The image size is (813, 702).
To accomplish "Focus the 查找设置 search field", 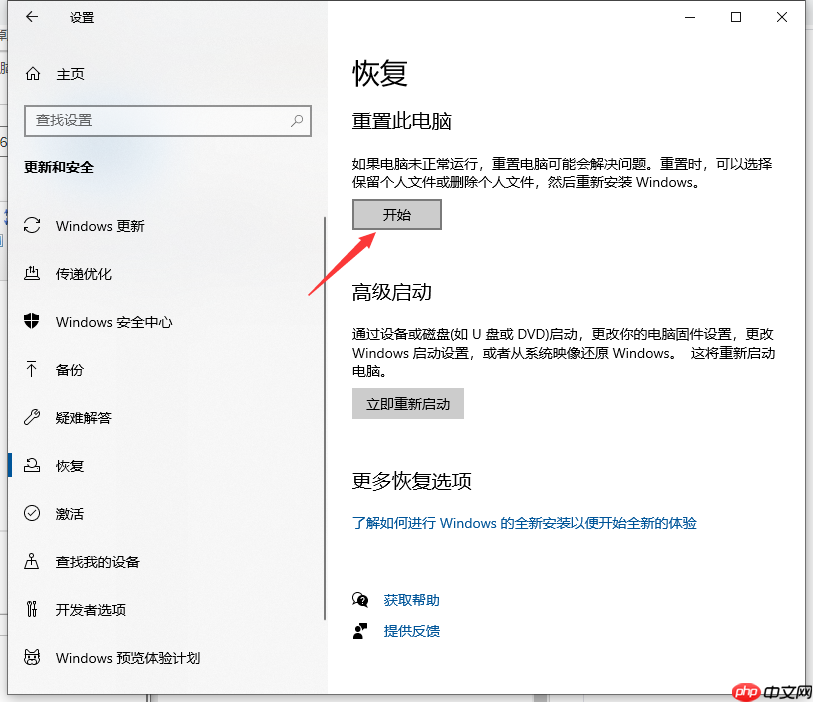I will tap(167, 121).
